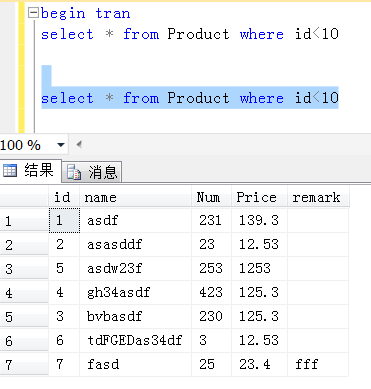371x389 pixels.
Task: Select the name column header
Action: [x=135, y=197]
